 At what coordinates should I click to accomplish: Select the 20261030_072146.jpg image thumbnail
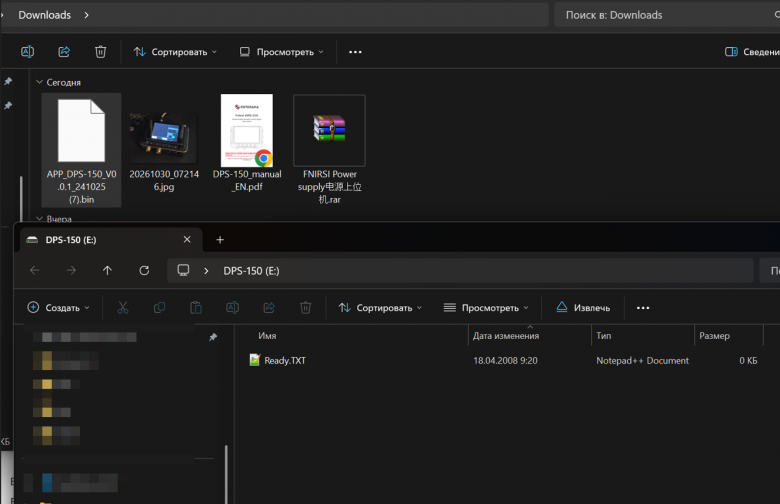pyautogui.click(x=164, y=137)
